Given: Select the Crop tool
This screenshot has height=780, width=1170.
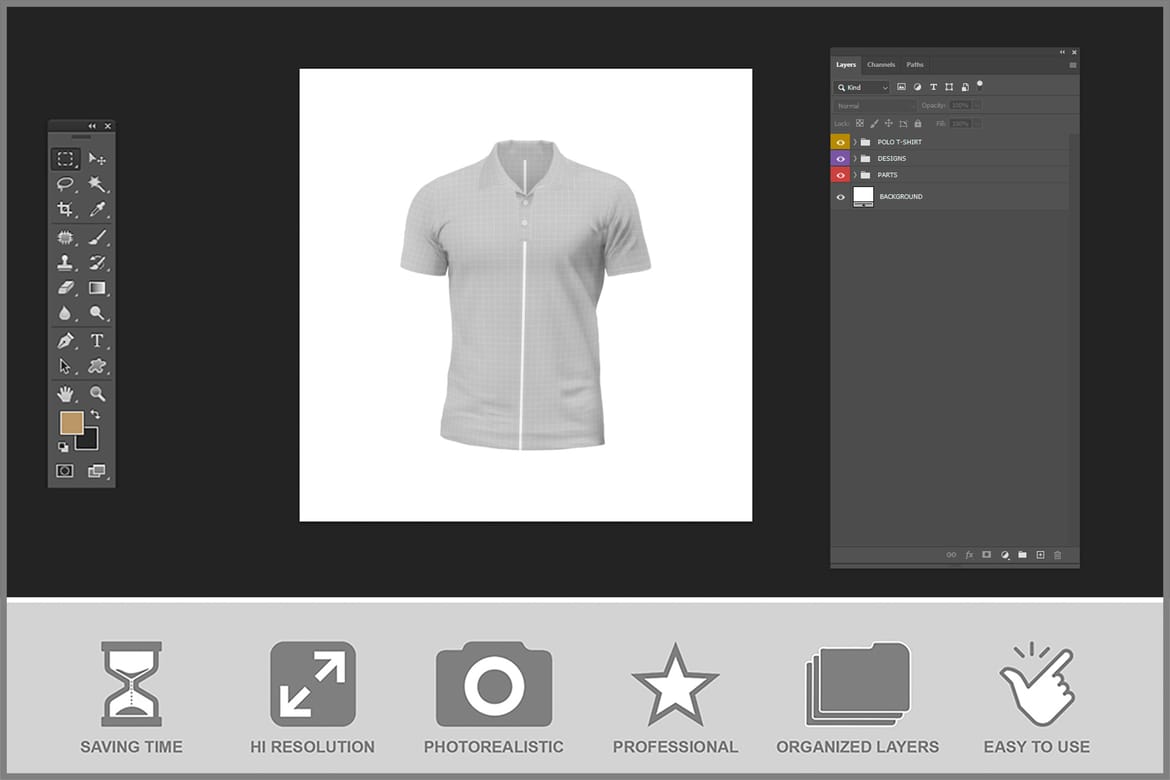Looking at the screenshot, I should 66,209.
